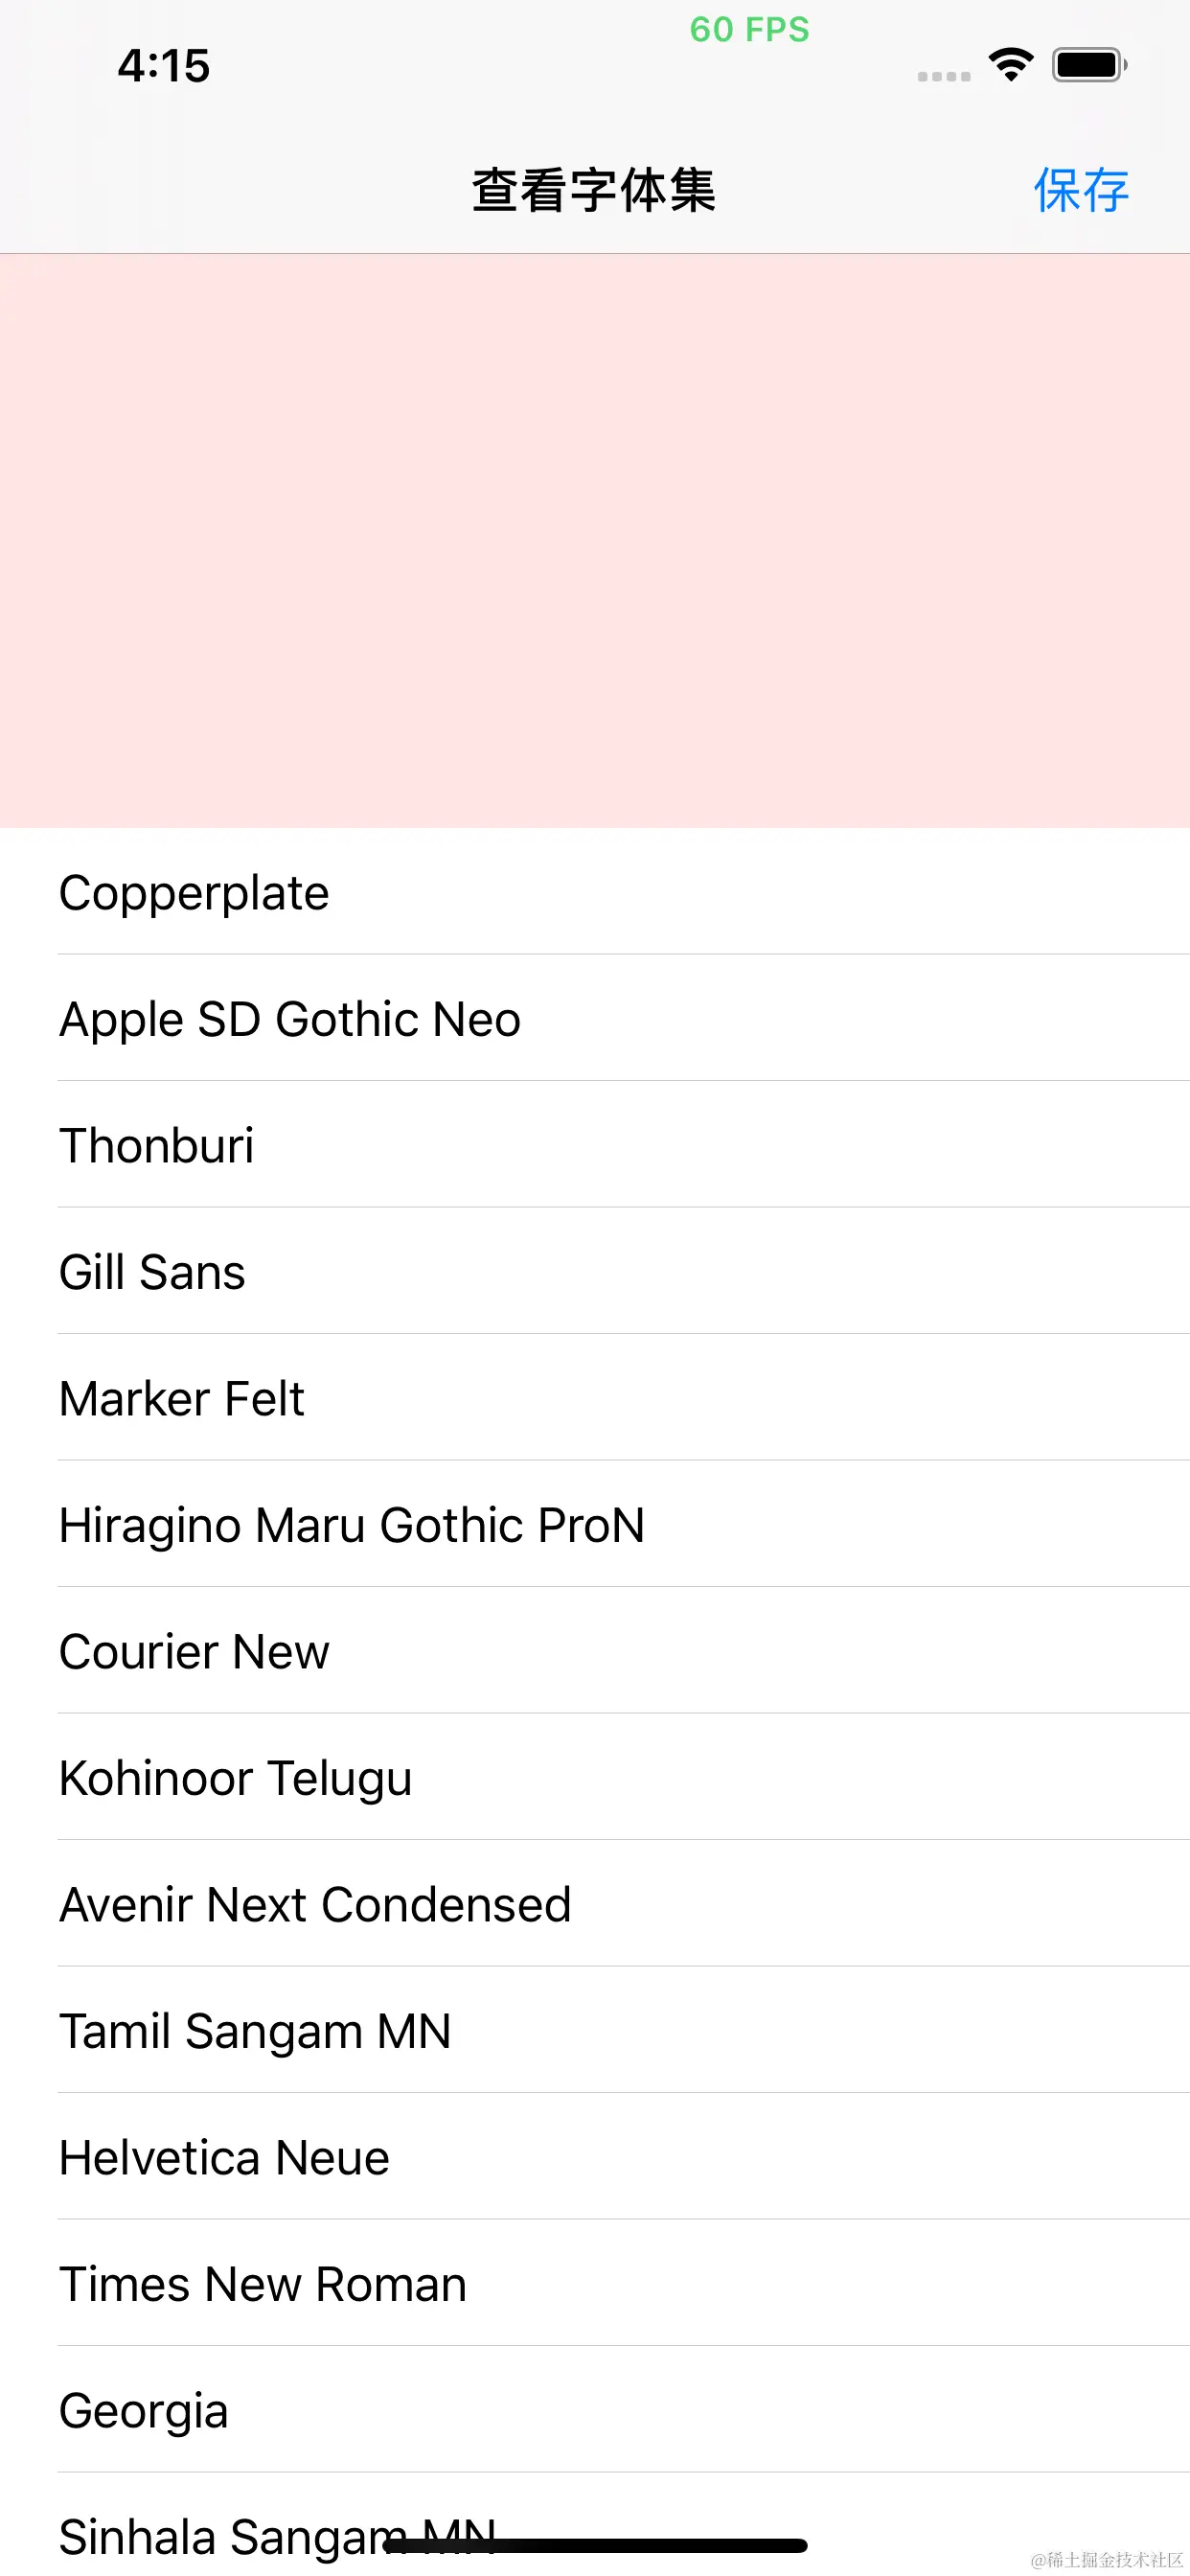Tap the 保存 save button
Image resolution: width=1190 pixels, height=2576 pixels.
pos(1080,190)
